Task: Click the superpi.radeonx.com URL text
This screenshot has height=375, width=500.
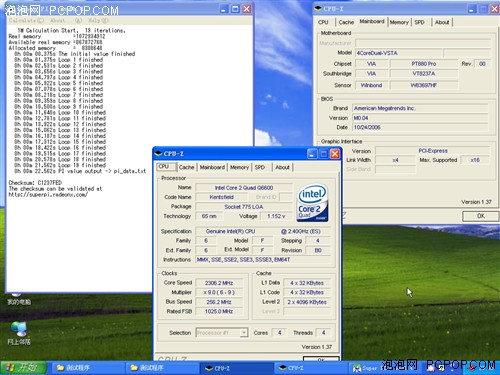Action: point(48,194)
